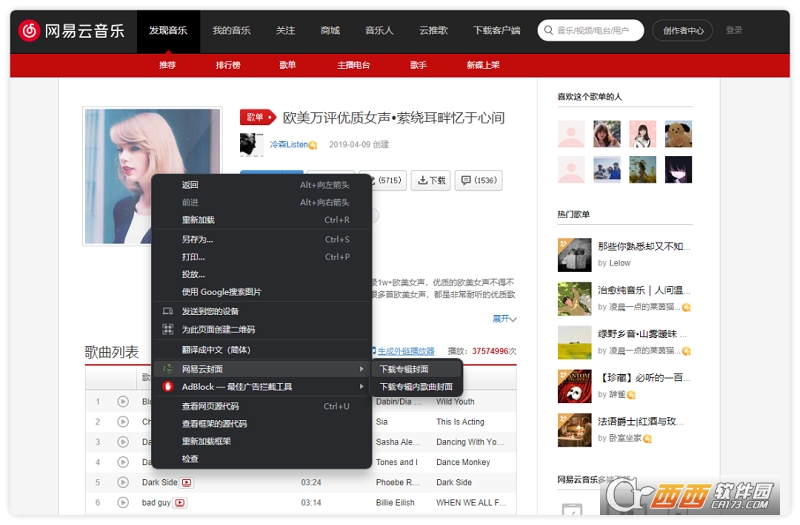The image size is (800, 525).
Task: Open 法语爵士|红酒与玫... playlist thumbnail
Action: tap(574, 430)
